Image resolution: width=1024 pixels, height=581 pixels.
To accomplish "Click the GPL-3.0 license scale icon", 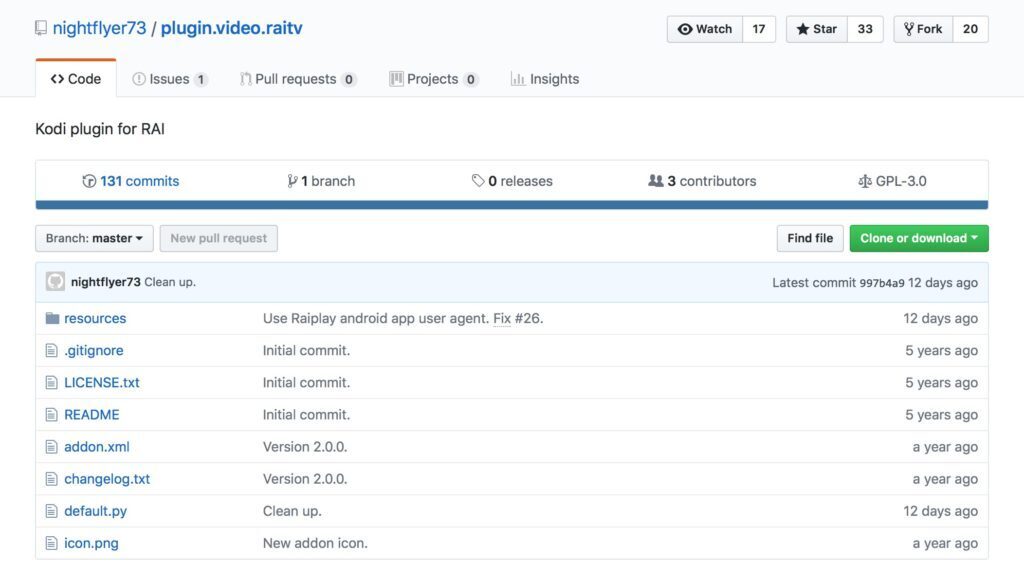I will [864, 181].
